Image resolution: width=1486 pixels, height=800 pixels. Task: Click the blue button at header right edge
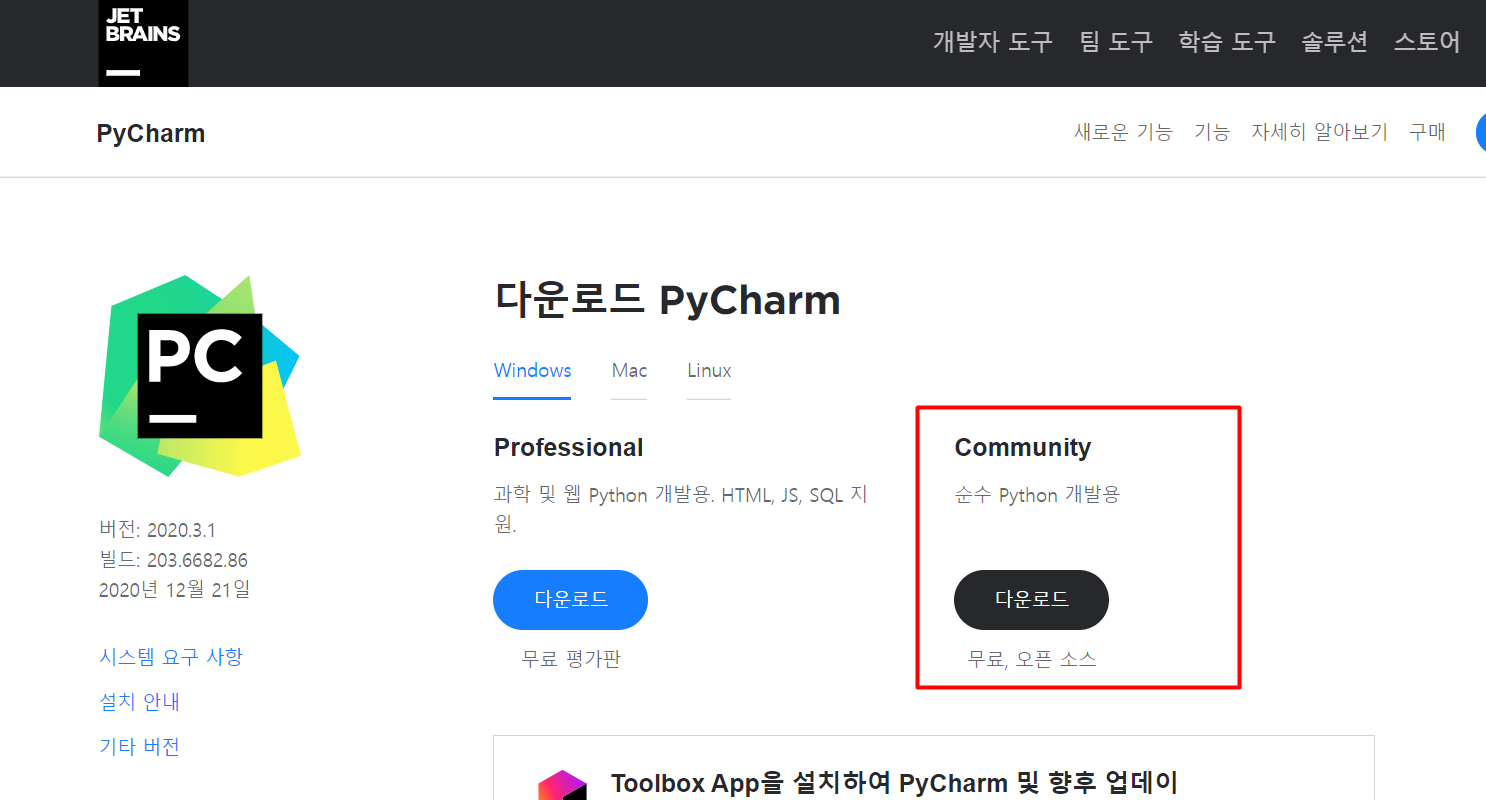(x=1481, y=133)
